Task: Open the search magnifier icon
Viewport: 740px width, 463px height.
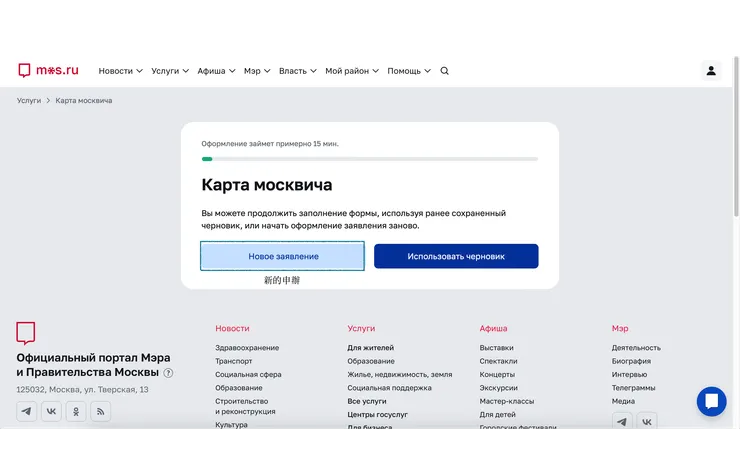Action: [x=445, y=71]
